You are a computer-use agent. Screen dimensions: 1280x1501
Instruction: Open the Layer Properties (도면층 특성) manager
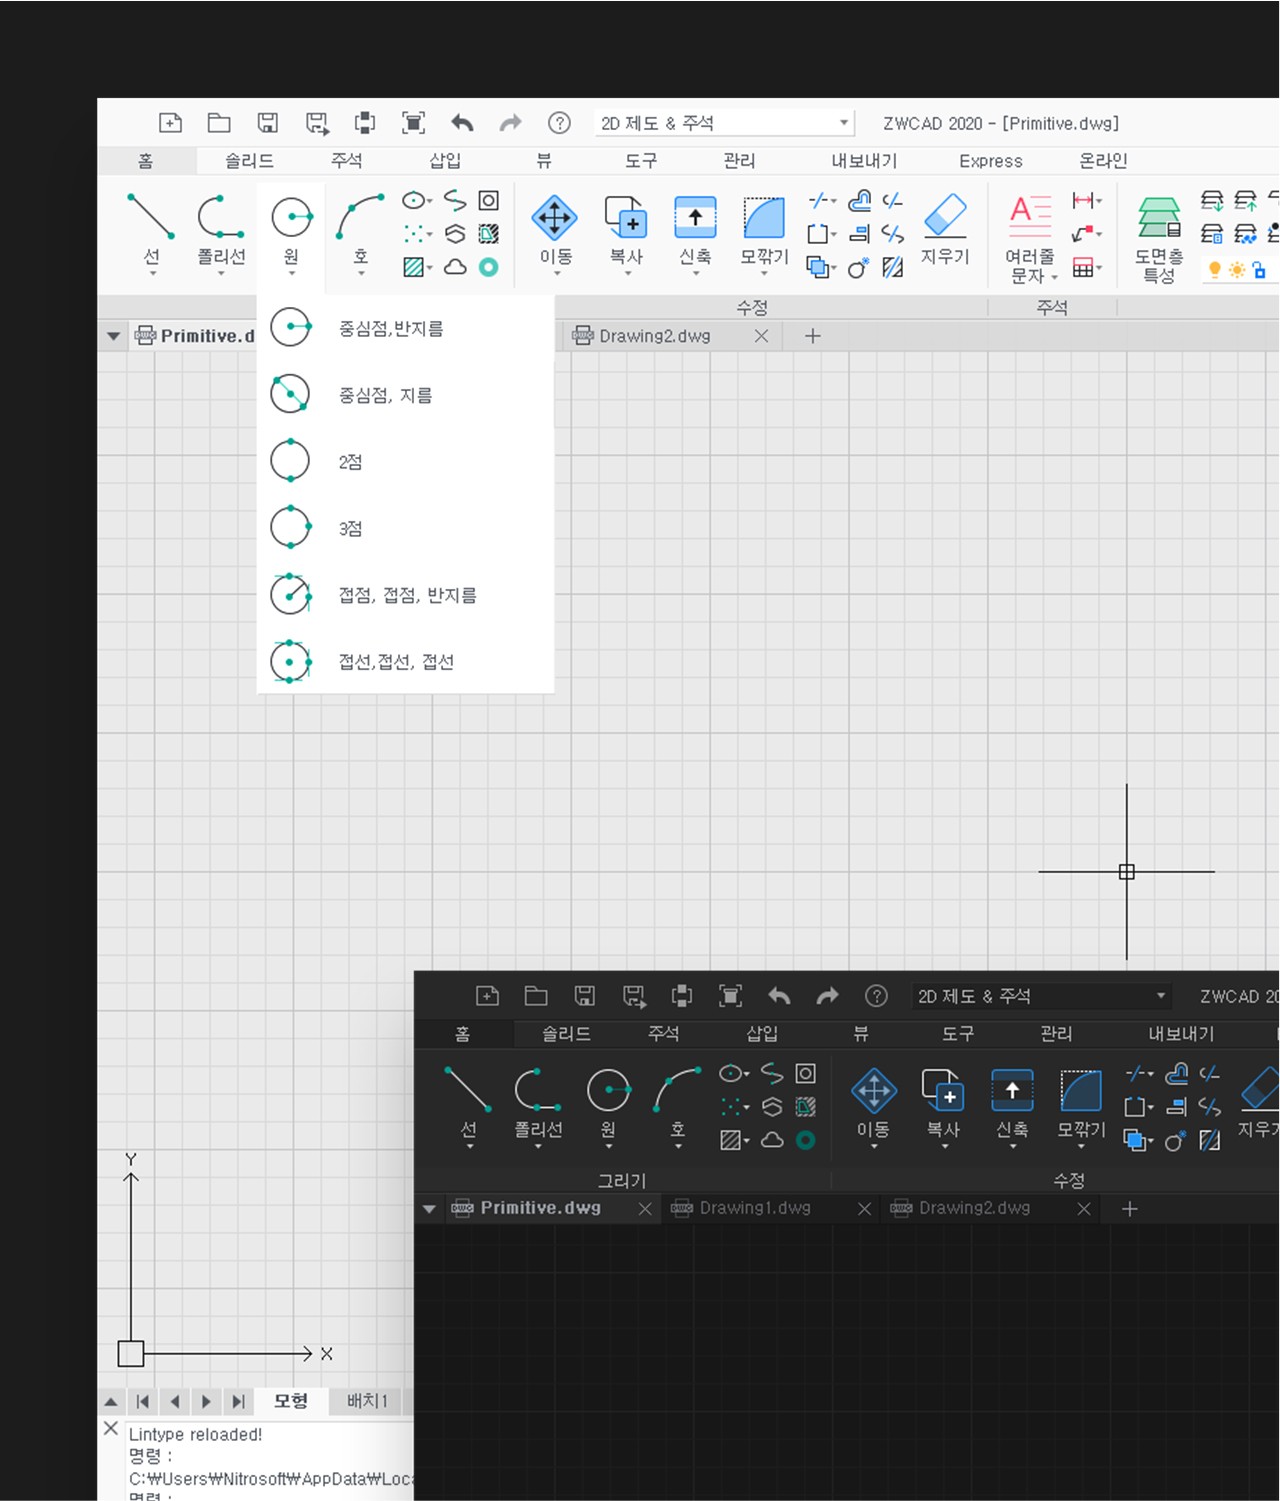[1157, 230]
